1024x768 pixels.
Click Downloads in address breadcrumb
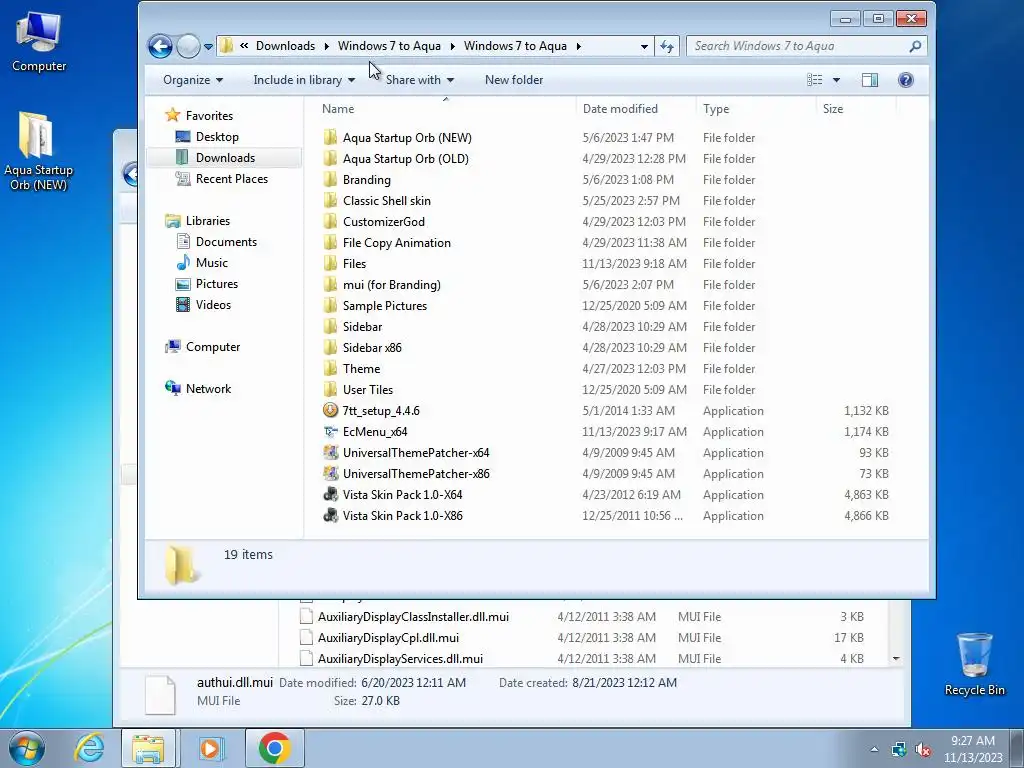click(x=285, y=46)
